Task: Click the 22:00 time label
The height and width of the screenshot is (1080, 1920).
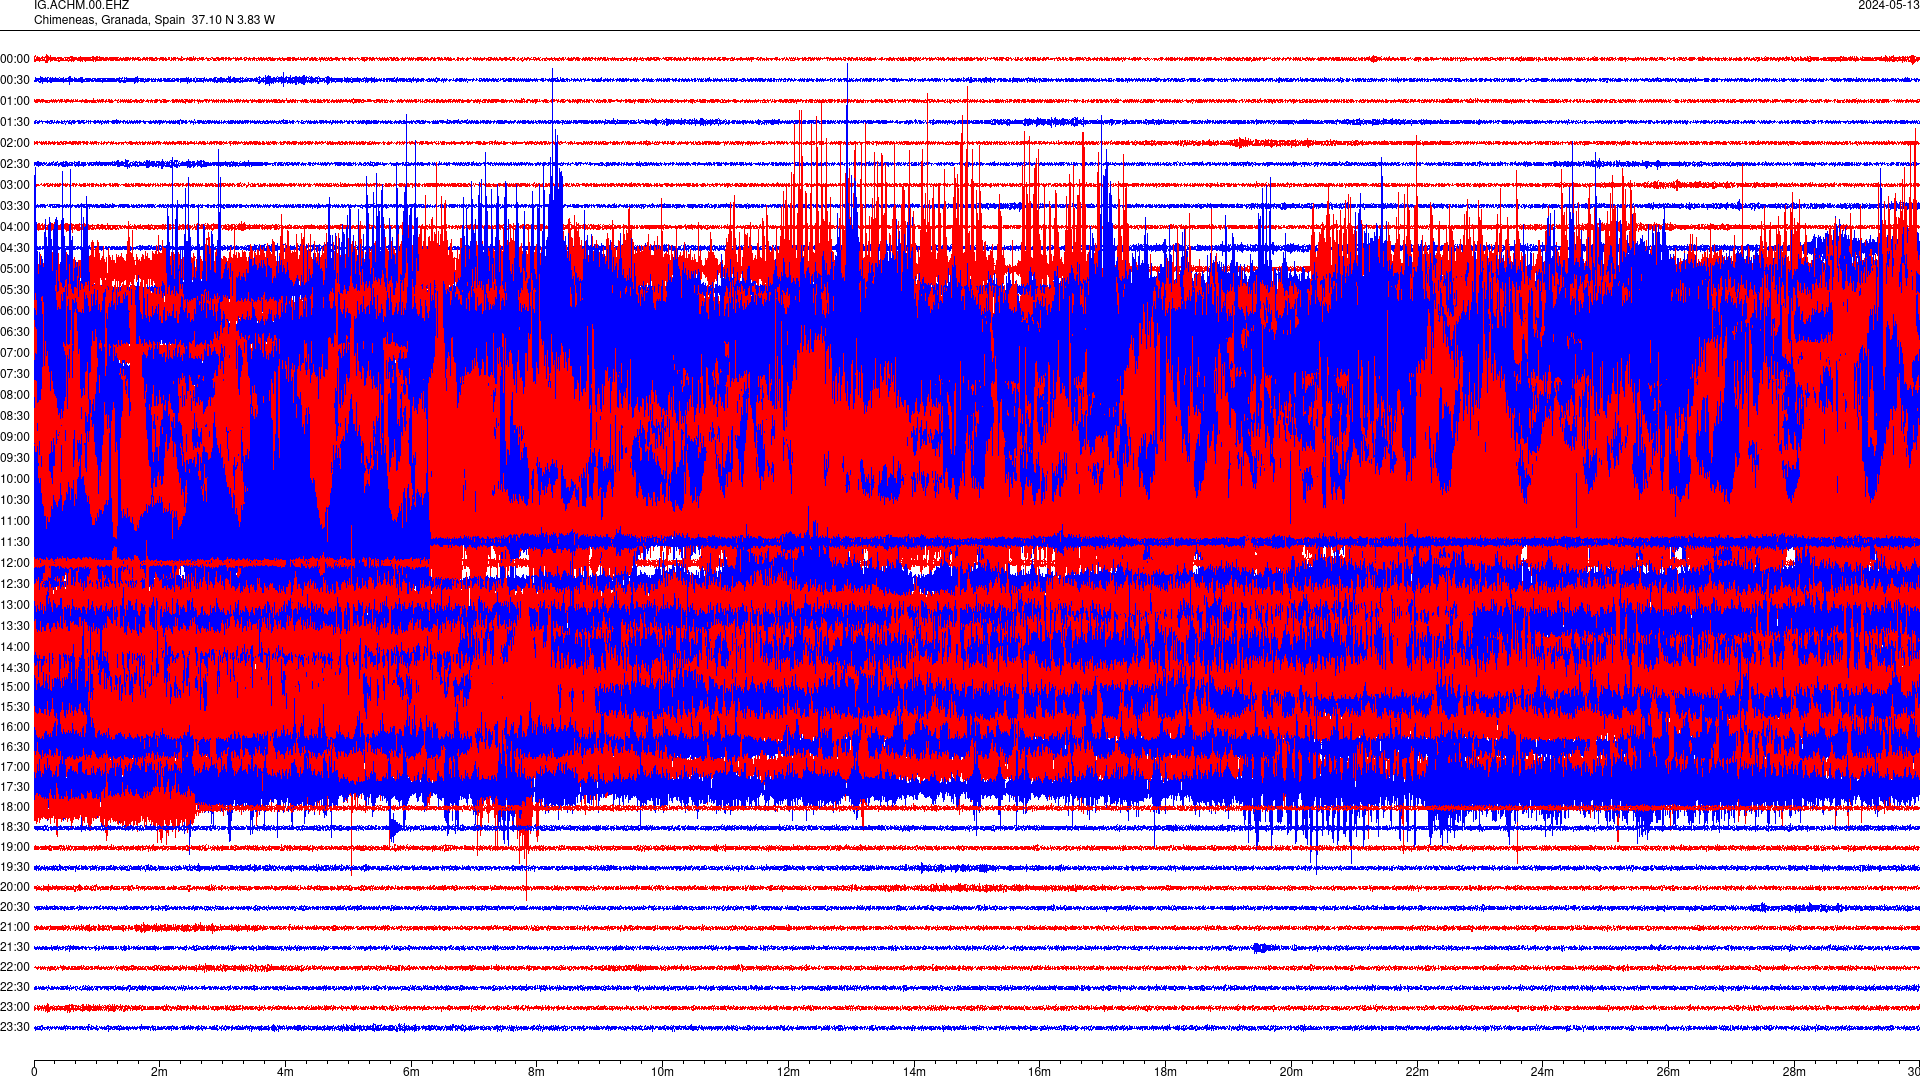Action: pos(15,967)
